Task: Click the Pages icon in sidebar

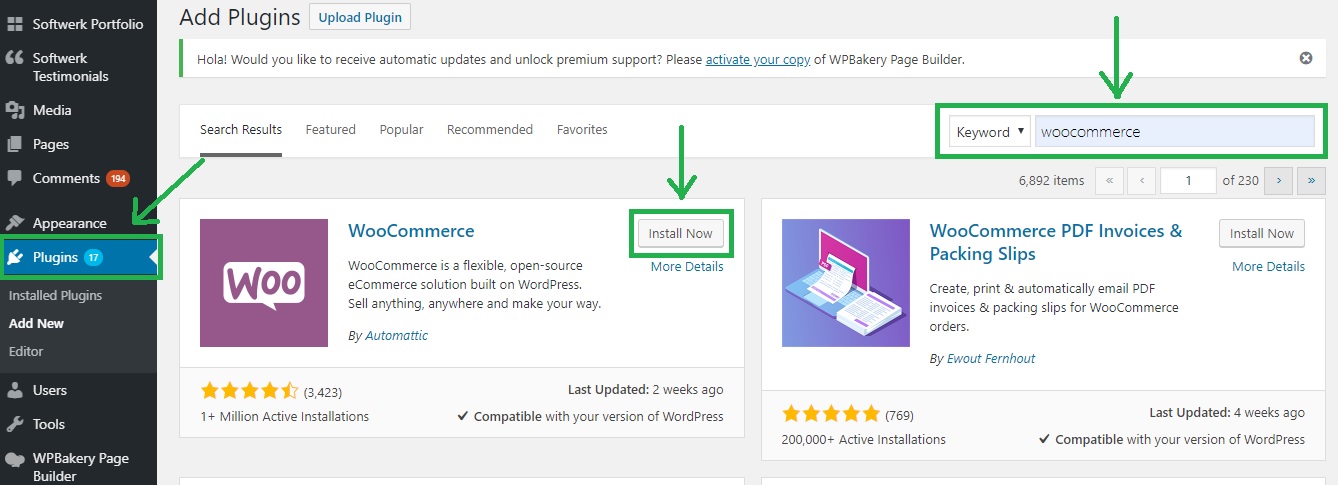Action: 15,144
